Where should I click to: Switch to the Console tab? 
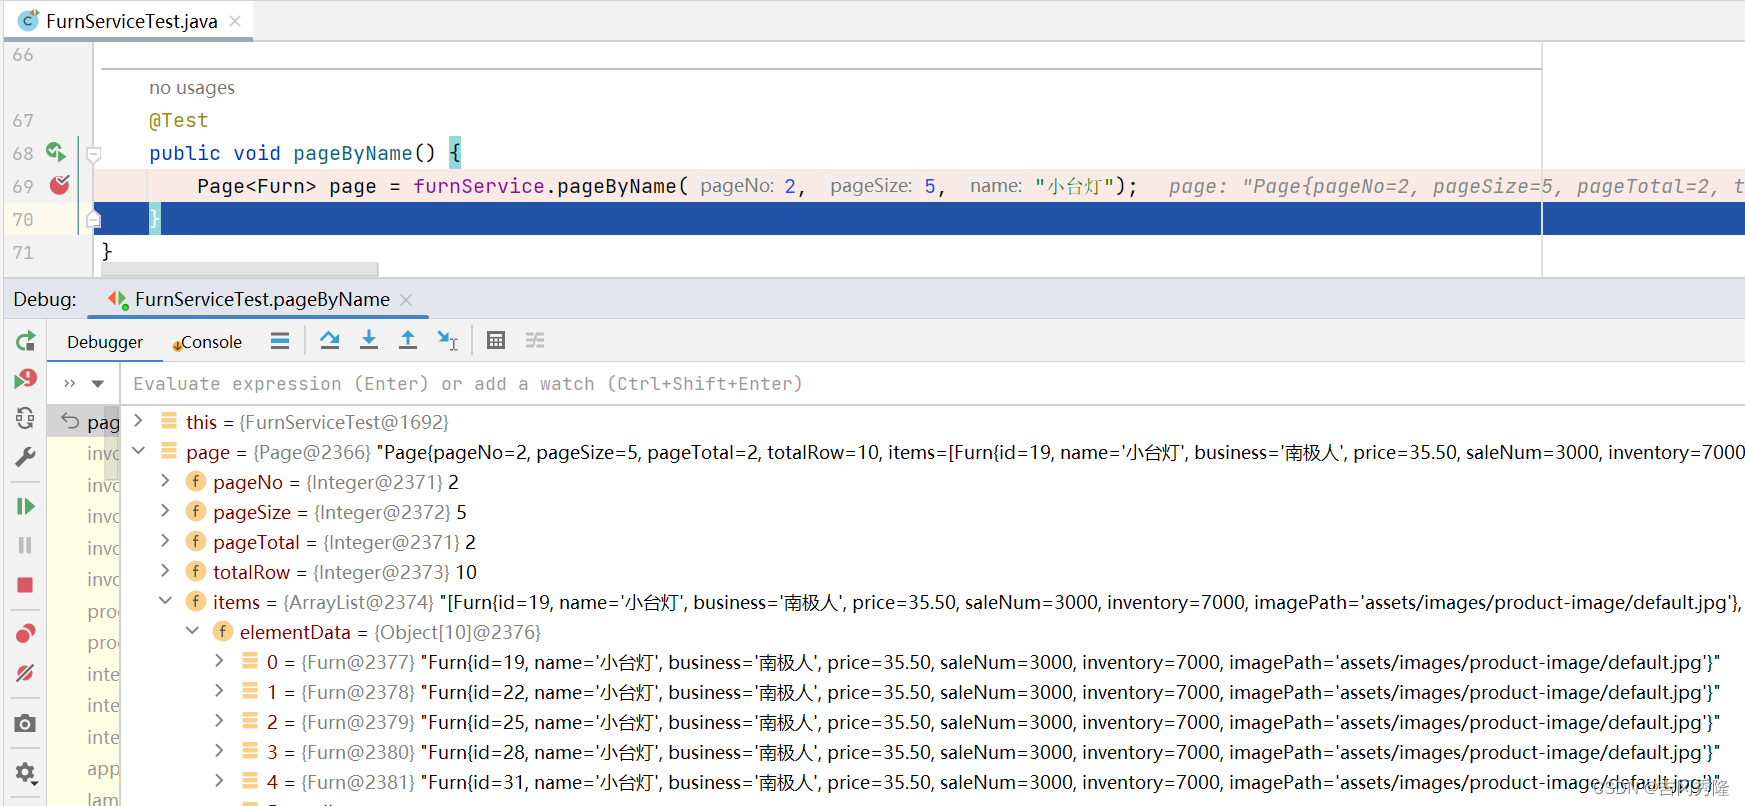point(207,342)
